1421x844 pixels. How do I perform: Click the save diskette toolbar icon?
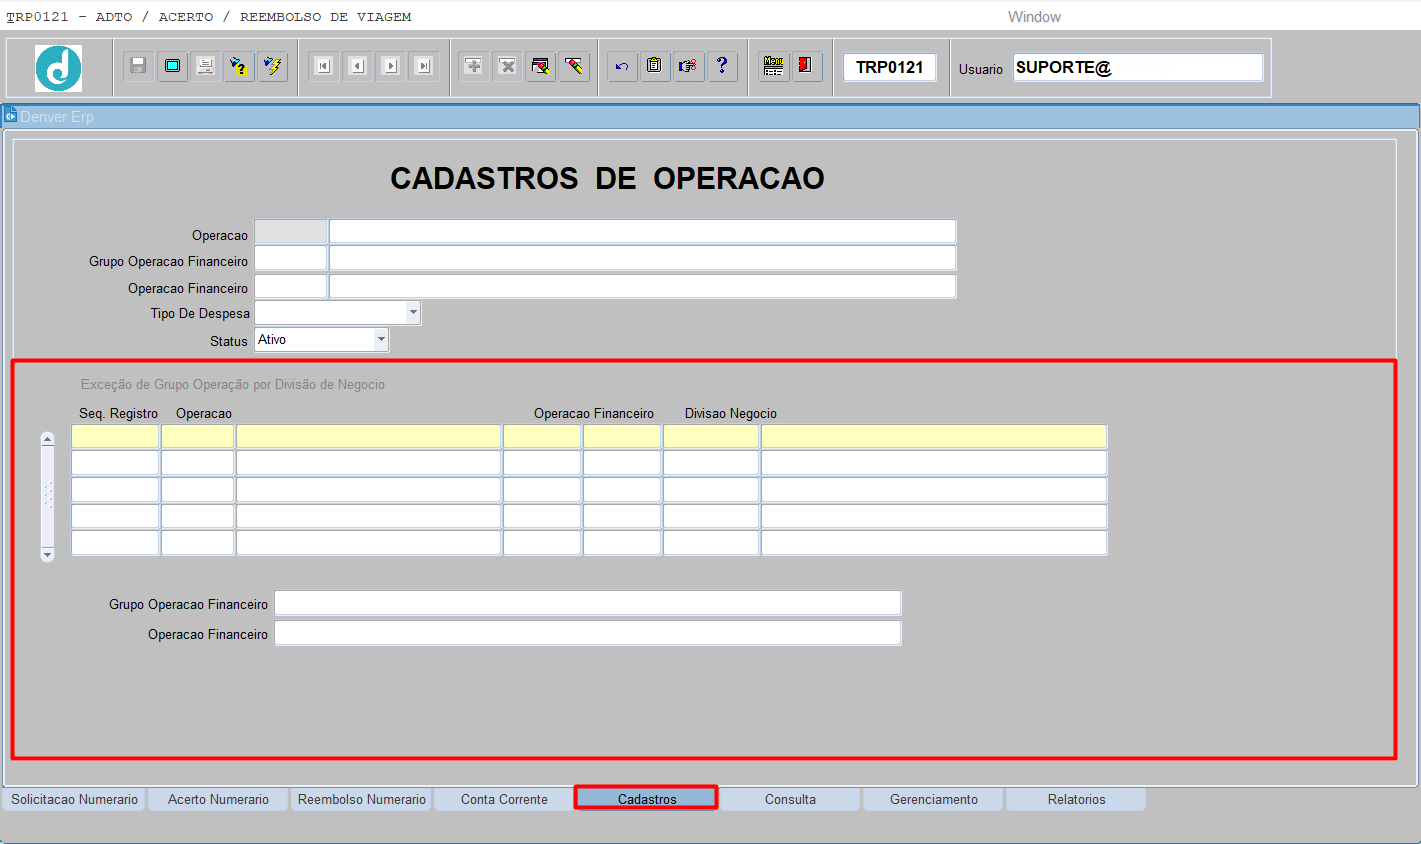(139, 66)
